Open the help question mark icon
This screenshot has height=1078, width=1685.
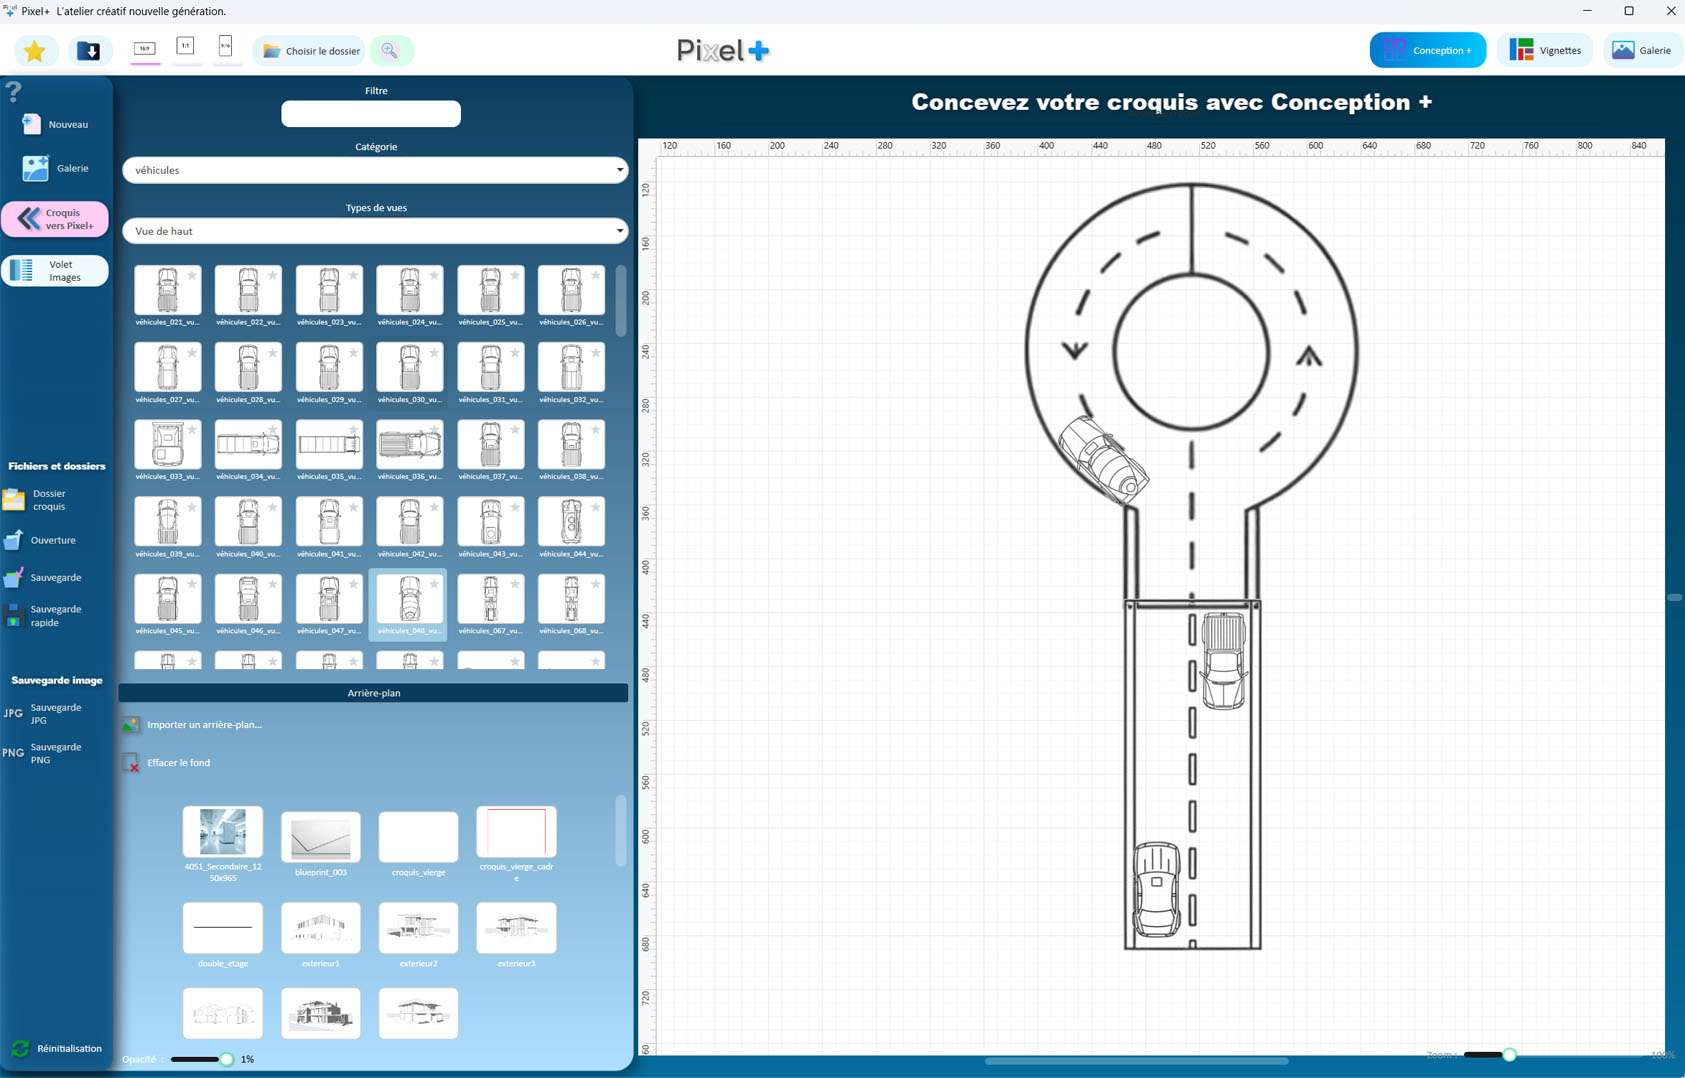(14, 92)
